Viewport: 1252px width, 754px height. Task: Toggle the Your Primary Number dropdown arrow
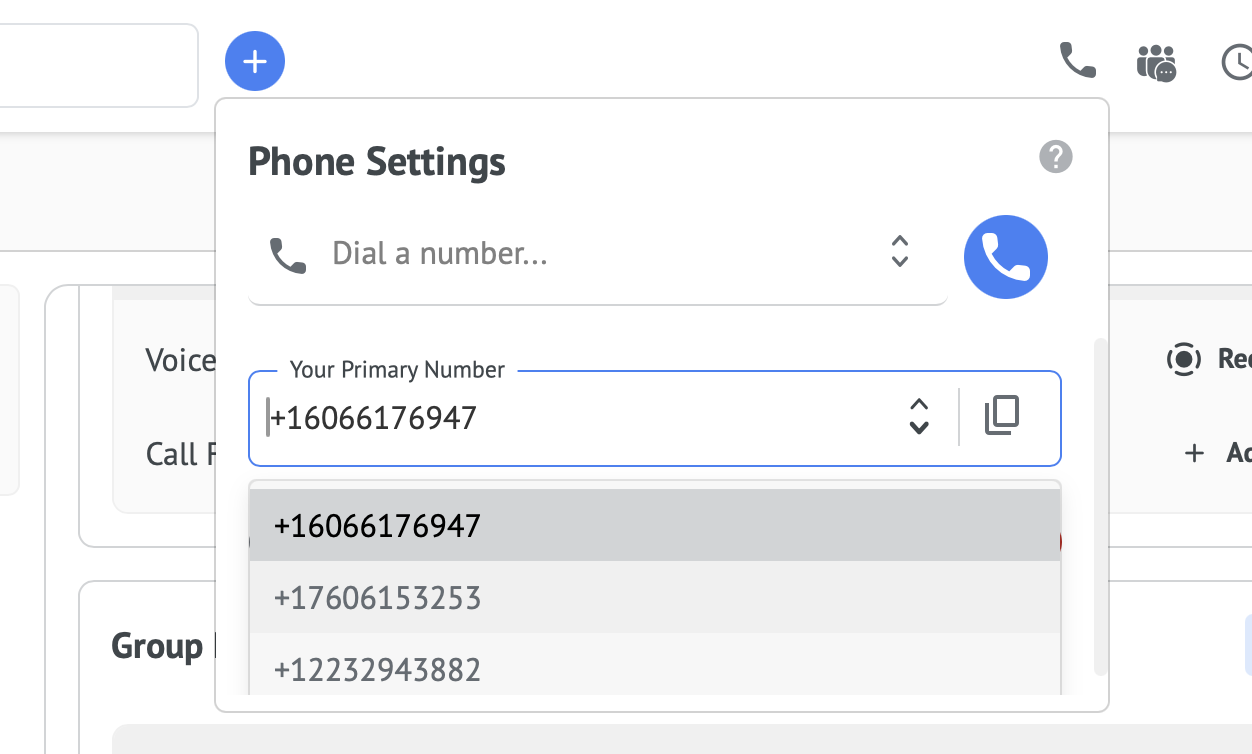click(x=918, y=416)
